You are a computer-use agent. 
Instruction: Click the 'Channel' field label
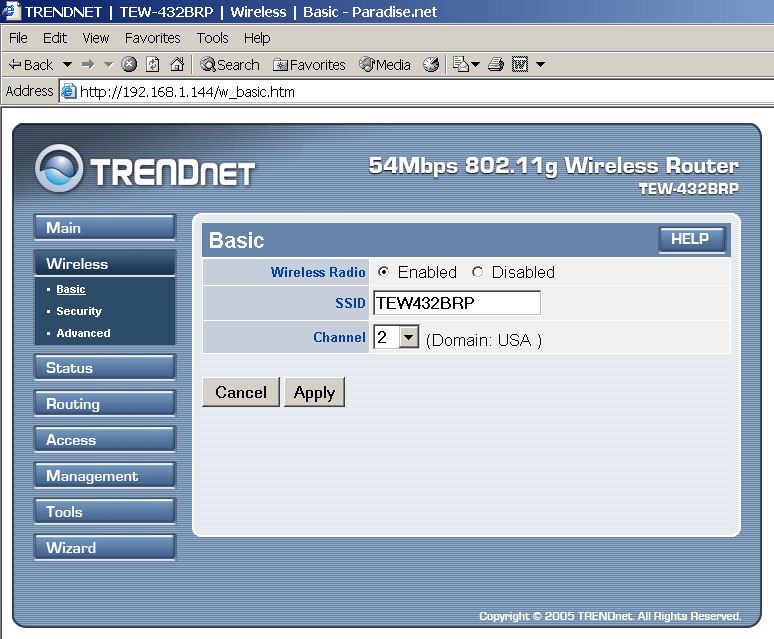339,337
